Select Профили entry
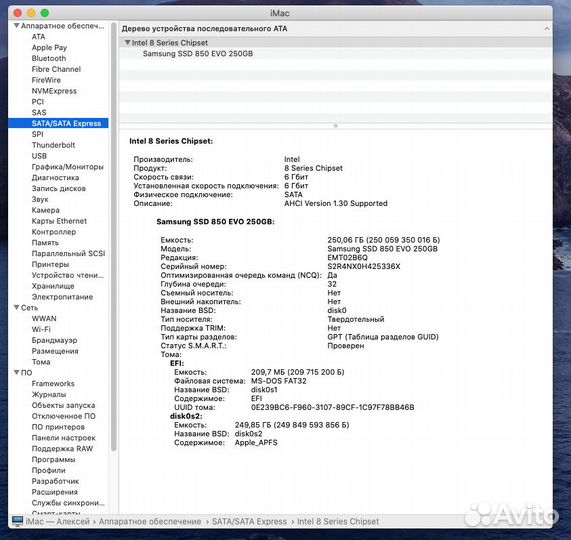 pos(48,470)
